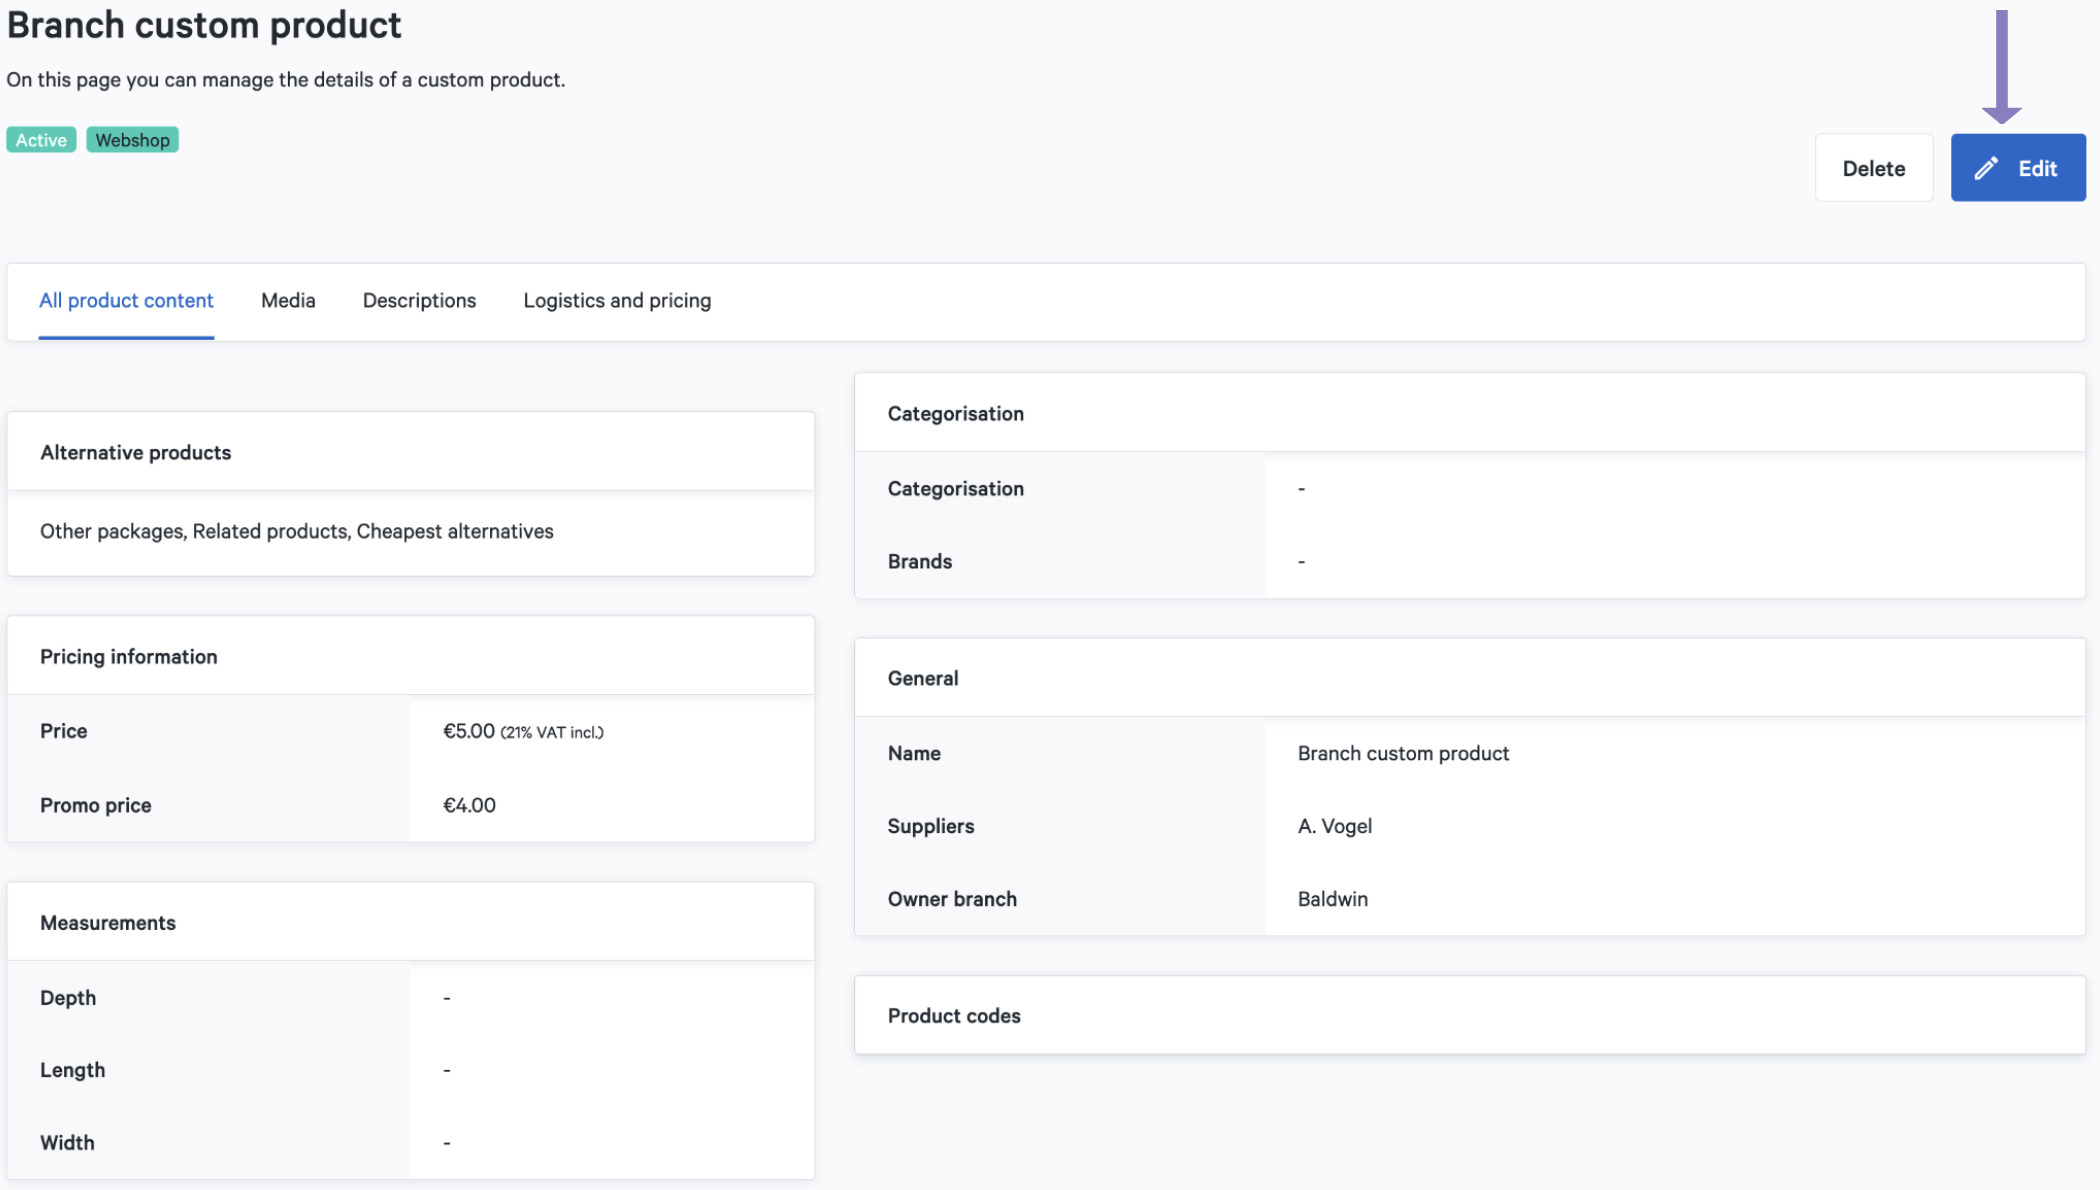
Task: Expand the Product codes section
Action: pos(1470,1015)
